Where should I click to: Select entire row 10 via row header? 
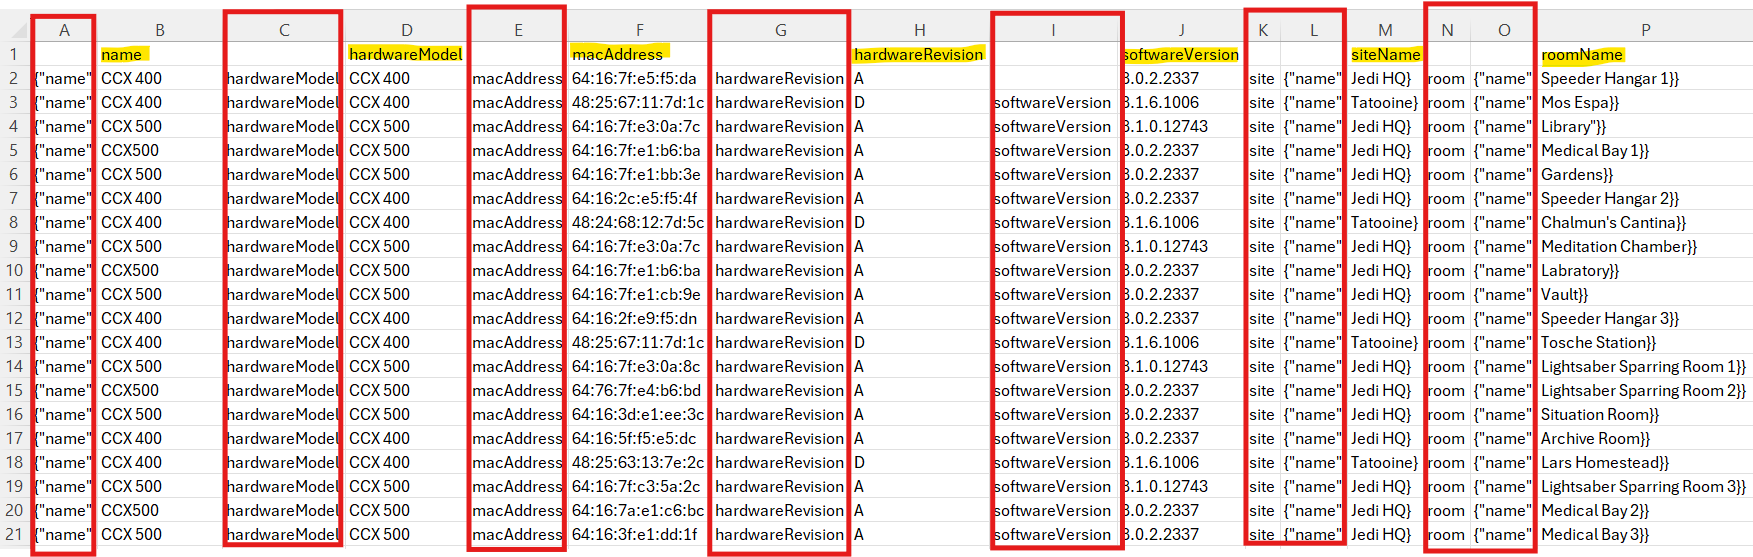tap(14, 270)
